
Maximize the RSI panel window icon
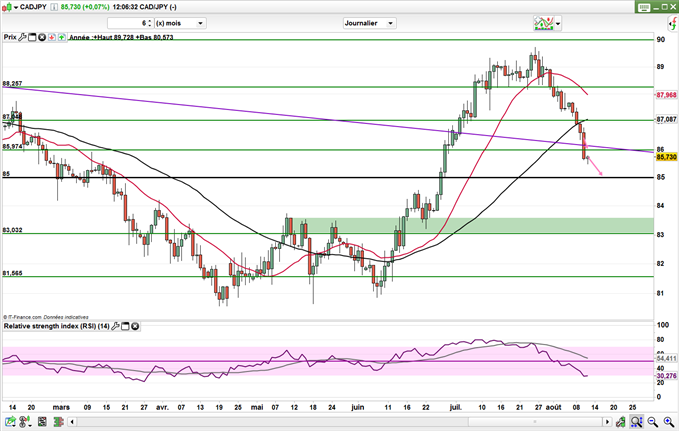(x=125, y=326)
